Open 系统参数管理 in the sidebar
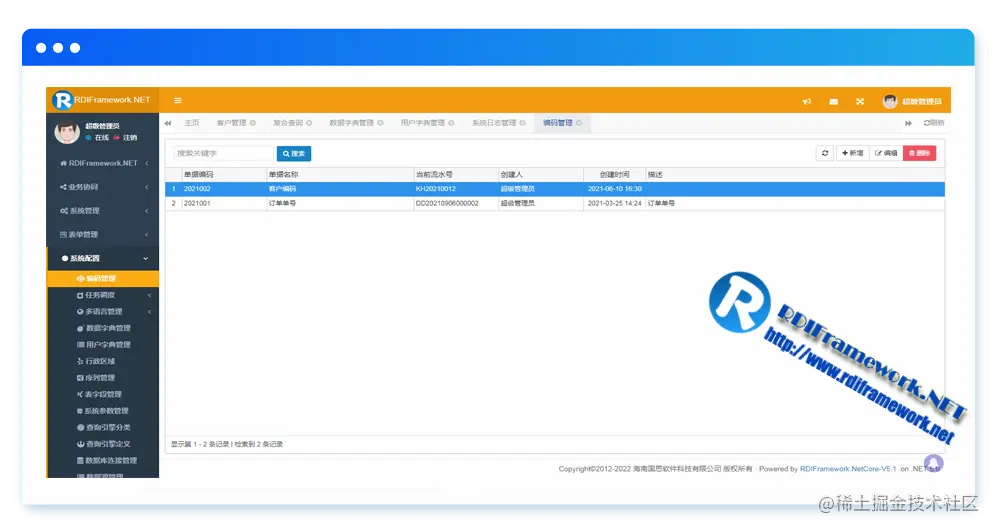Viewport: 996px width, 531px height. 103,411
